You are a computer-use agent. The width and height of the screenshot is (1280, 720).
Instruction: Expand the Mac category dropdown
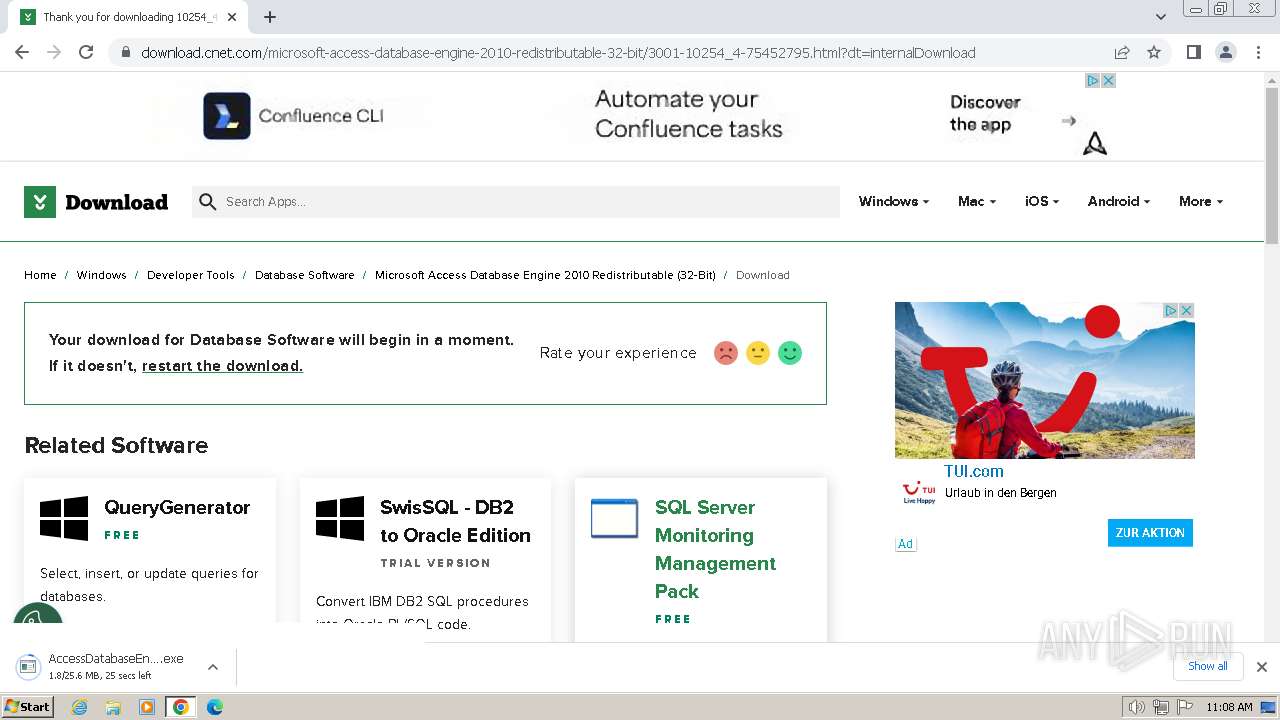pos(976,202)
